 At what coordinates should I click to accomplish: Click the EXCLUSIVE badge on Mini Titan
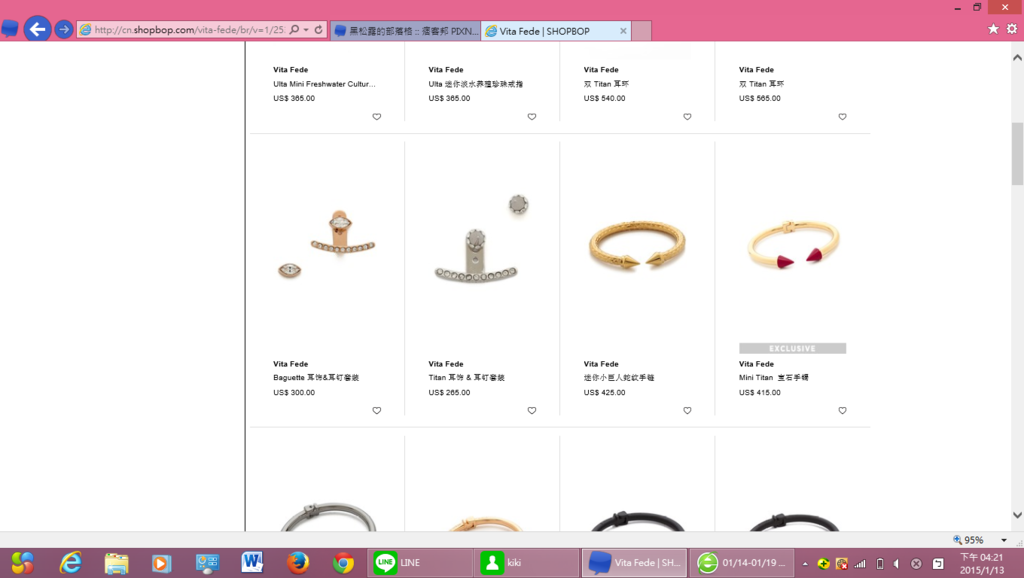click(x=792, y=348)
